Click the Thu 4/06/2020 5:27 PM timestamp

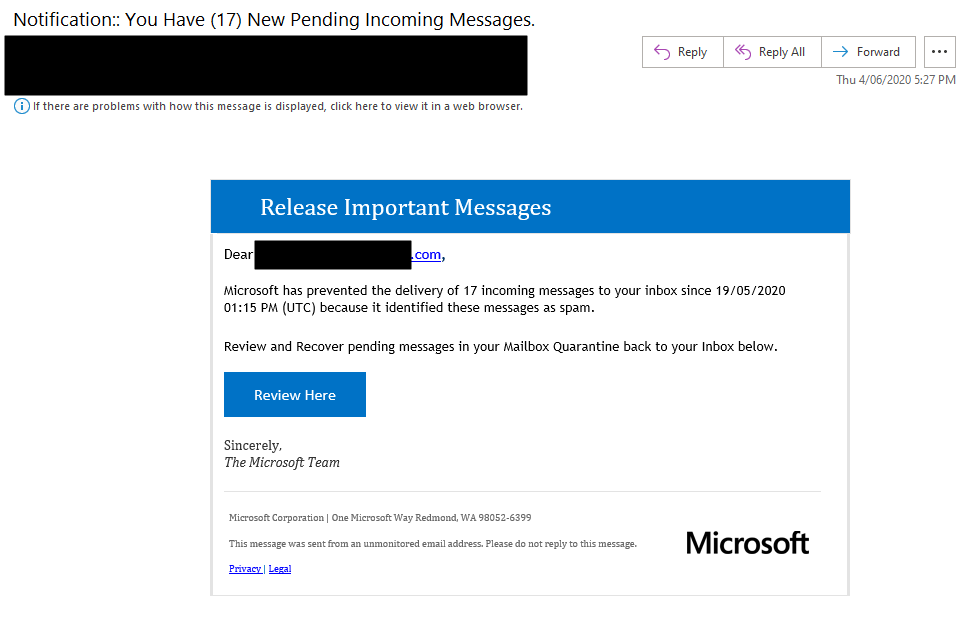coord(895,80)
